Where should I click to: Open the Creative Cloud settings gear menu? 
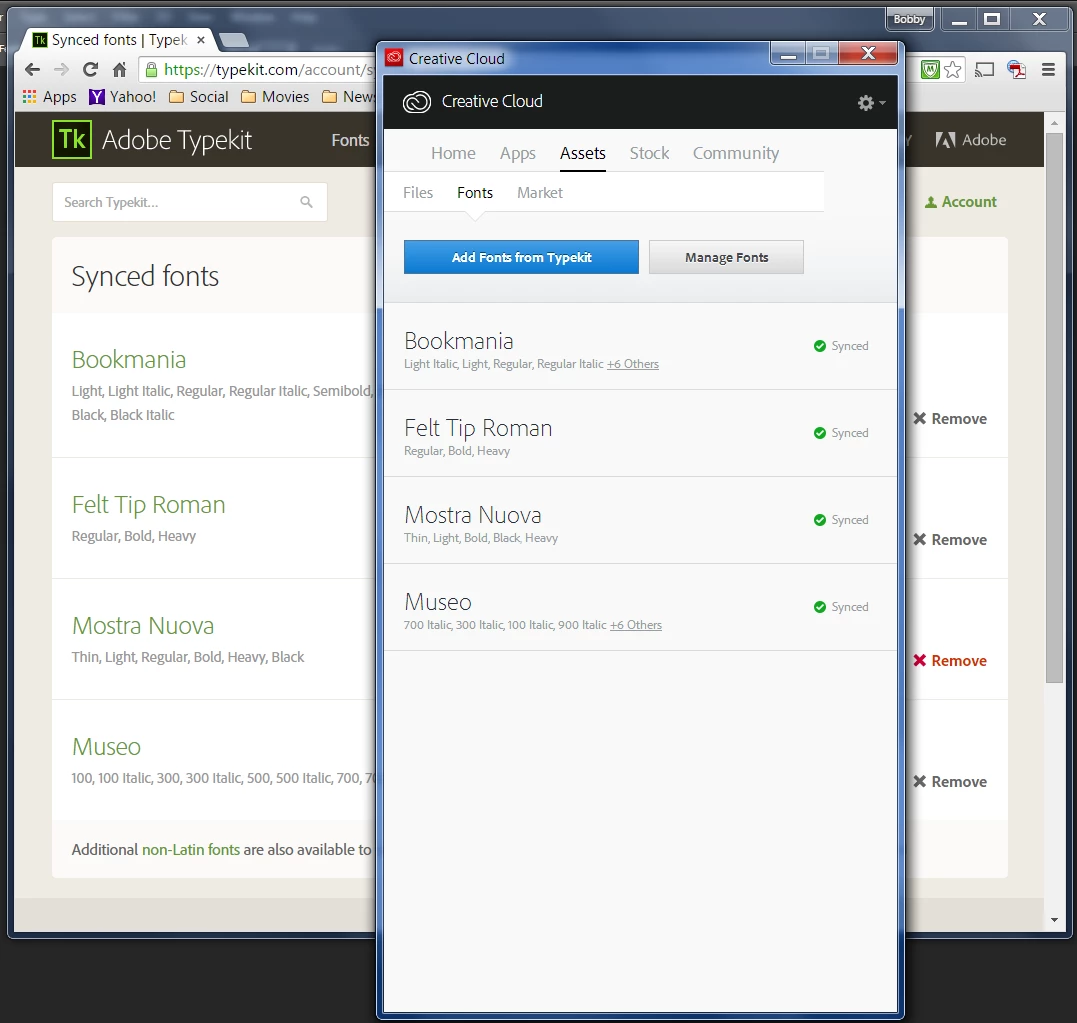[871, 103]
